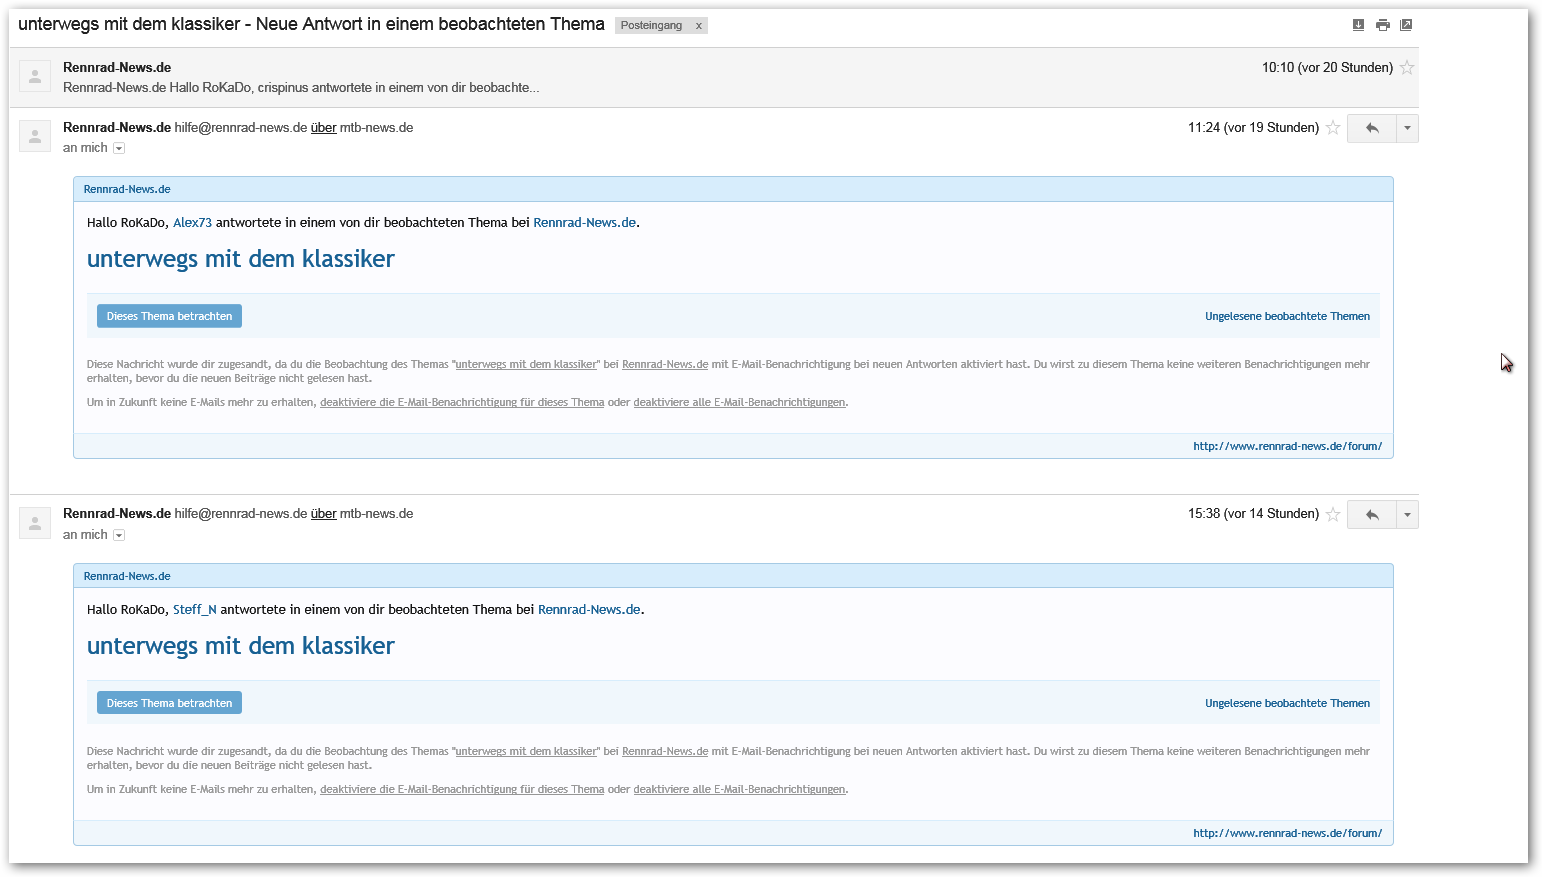This screenshot has height=877, width=1542.
Task: Click the expand-all download arrow icon
Action: click(1358, 25)
